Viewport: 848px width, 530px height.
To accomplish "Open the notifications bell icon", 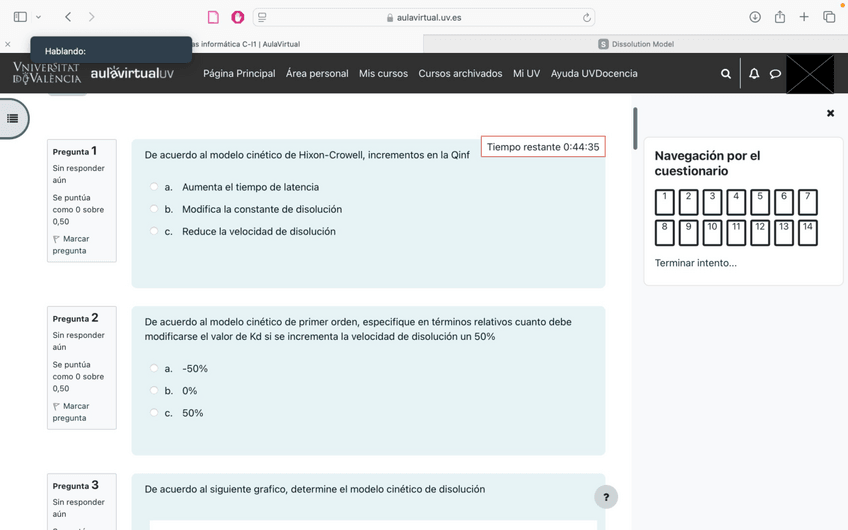I will (x=754, y=74).
